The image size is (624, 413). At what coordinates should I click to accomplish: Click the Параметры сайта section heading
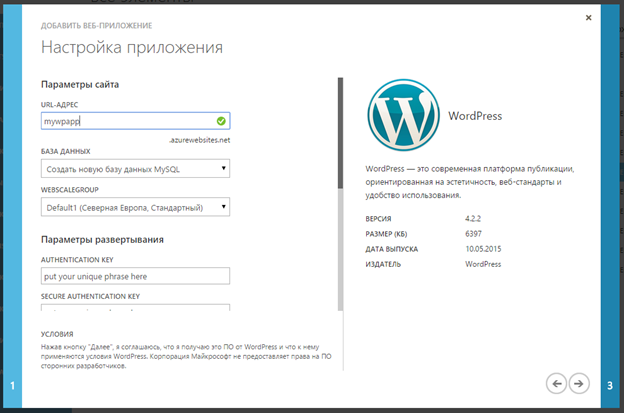80,84
